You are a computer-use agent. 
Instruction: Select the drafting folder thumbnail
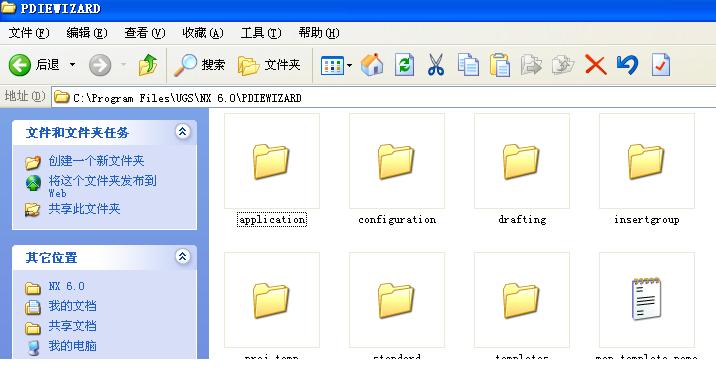(x=522, y=161)
